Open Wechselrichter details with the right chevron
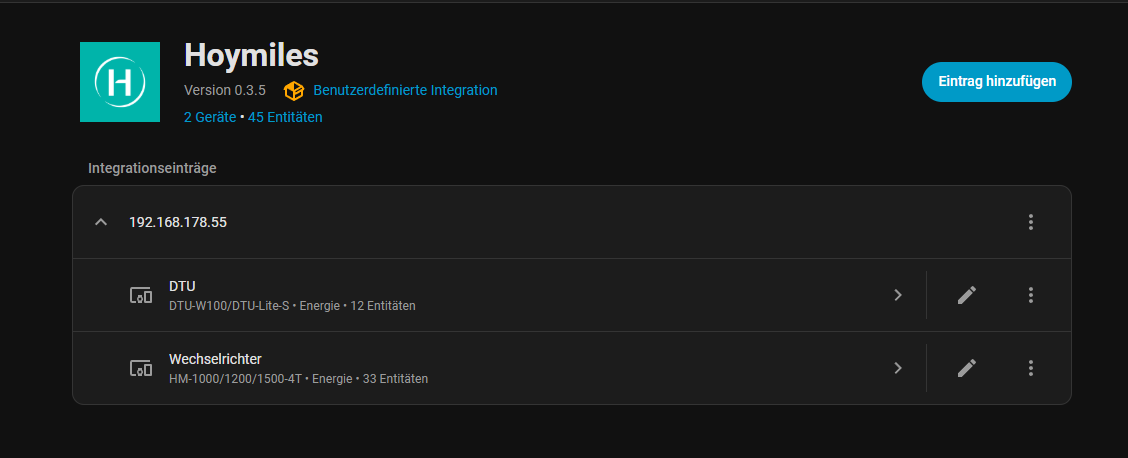1128x458 pixels. tap(898, 368)
